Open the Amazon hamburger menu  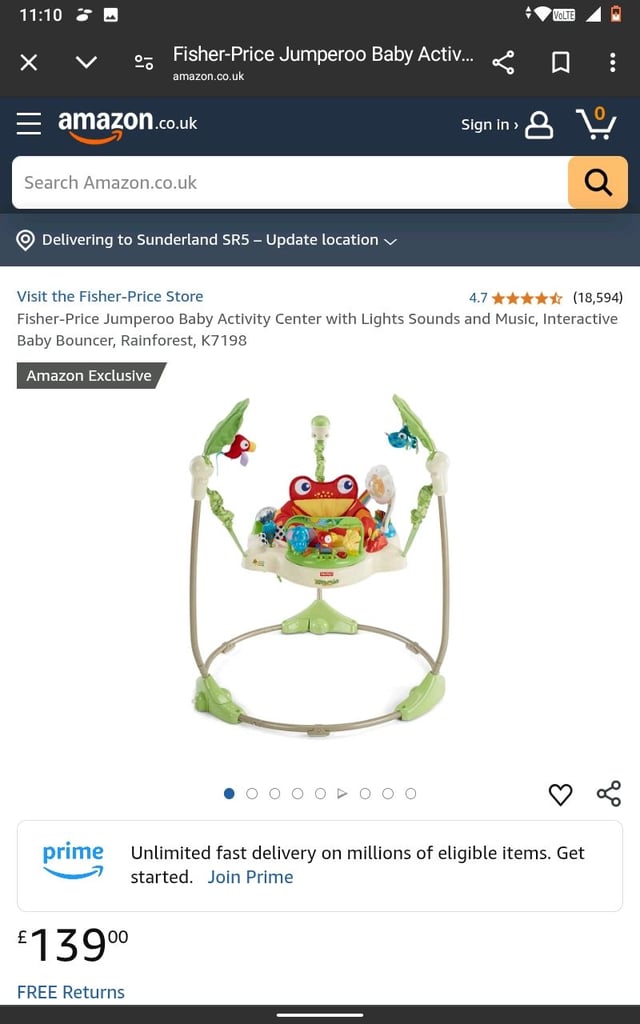(x=29, y=123)
